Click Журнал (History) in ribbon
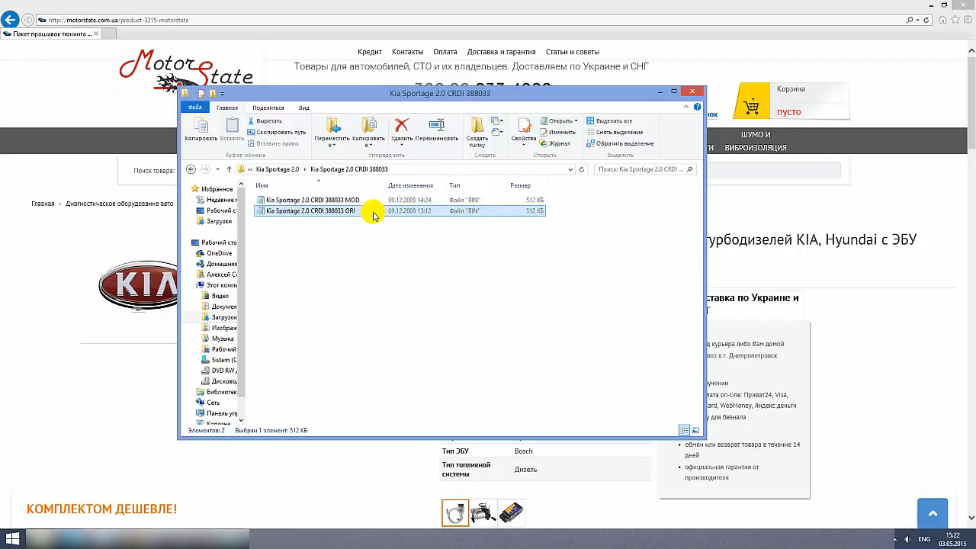 pos(555,143)
